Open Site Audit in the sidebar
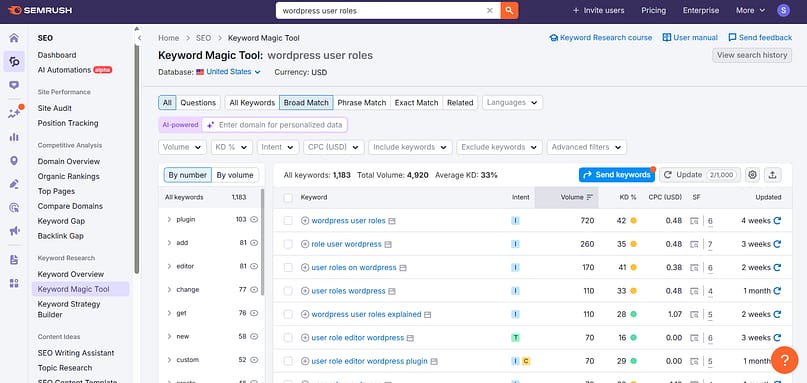The width and height of the screenshot is (807, 383). (55, 108)
